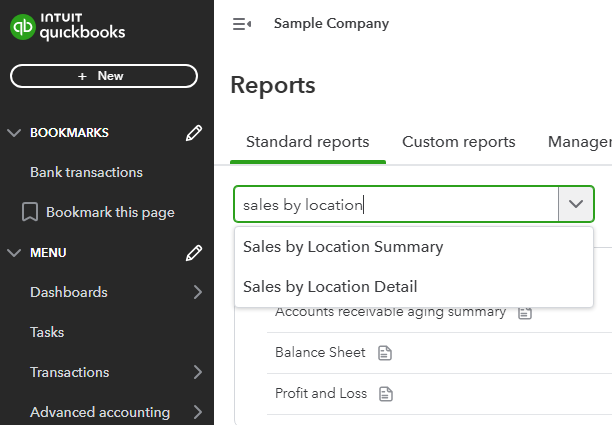Click the Sample Company name

(331, 23)
